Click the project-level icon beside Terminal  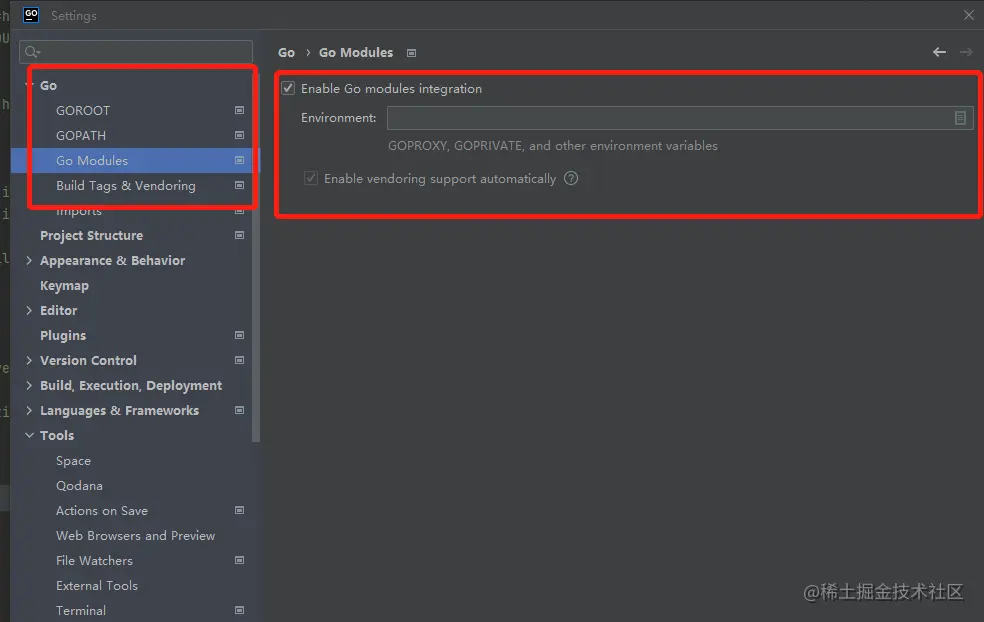point(239,610)
